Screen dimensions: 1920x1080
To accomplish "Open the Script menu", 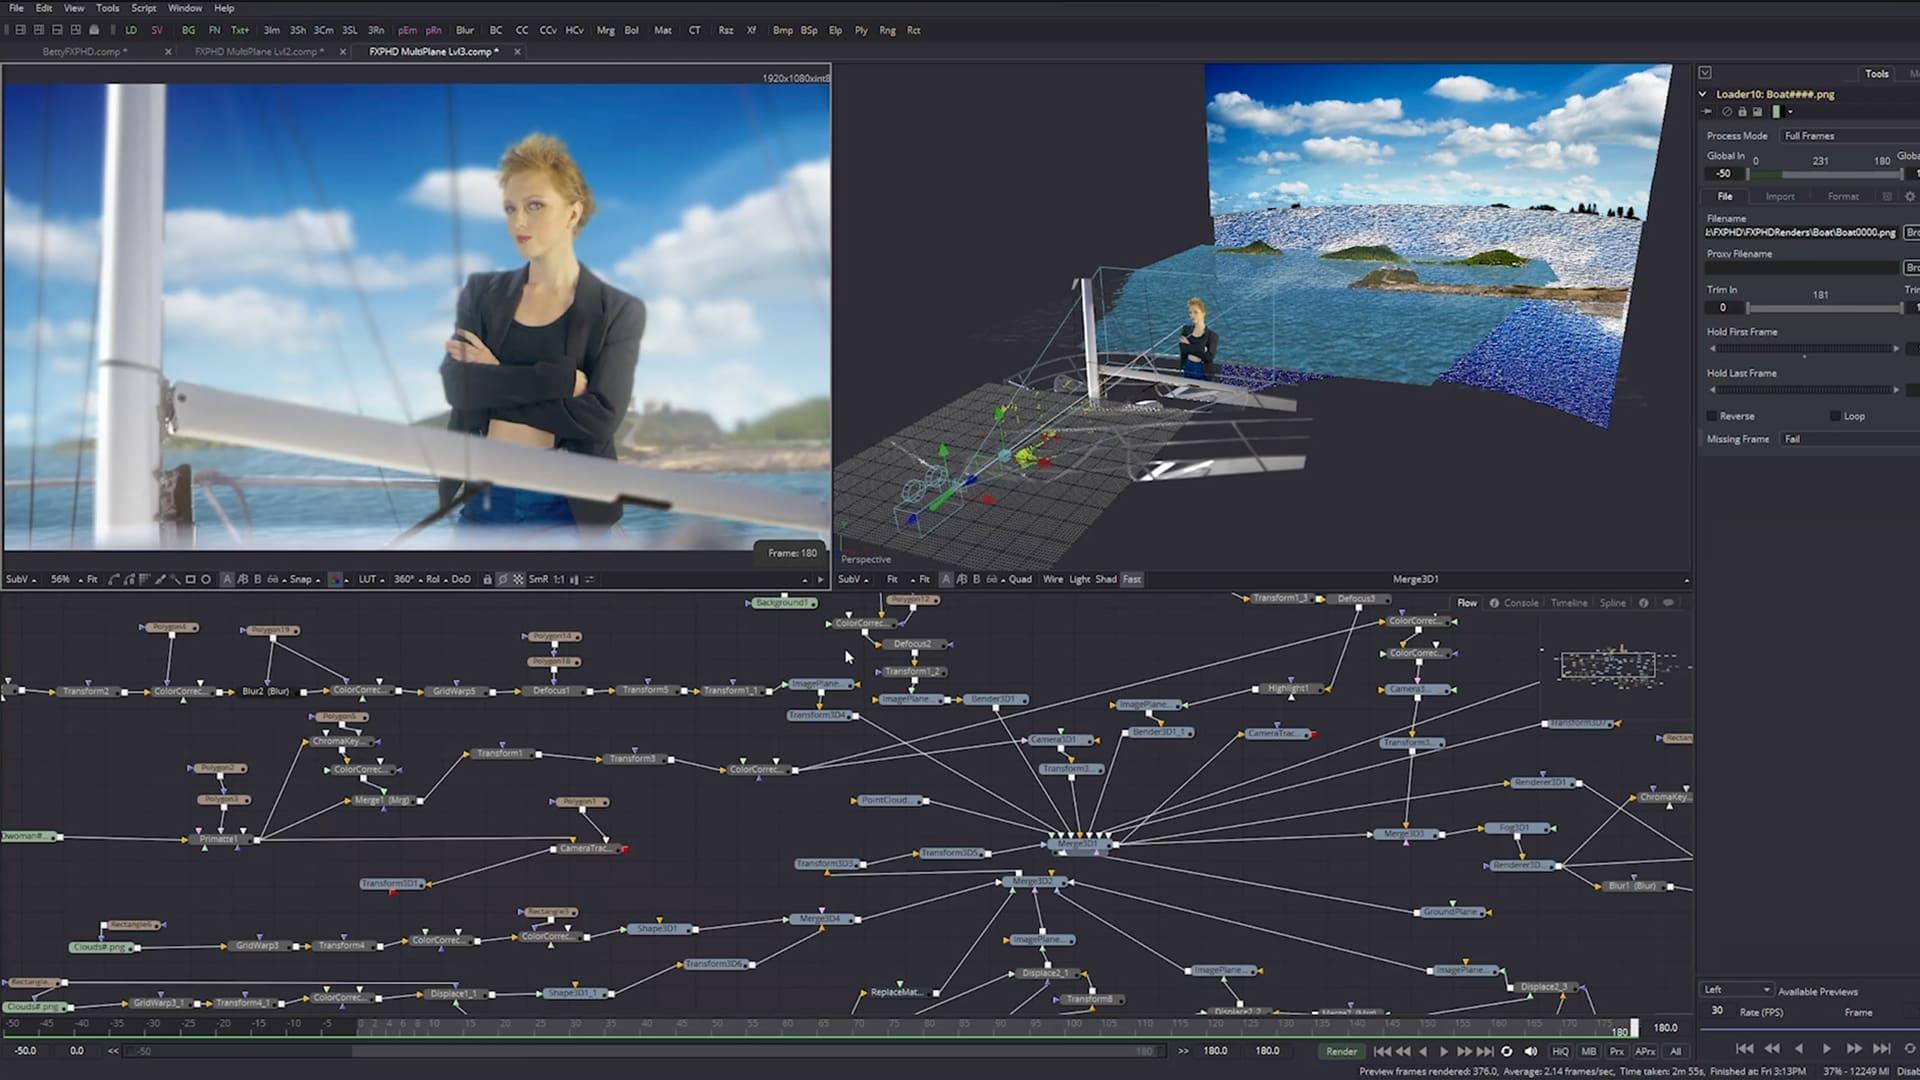I will (143, 8).
